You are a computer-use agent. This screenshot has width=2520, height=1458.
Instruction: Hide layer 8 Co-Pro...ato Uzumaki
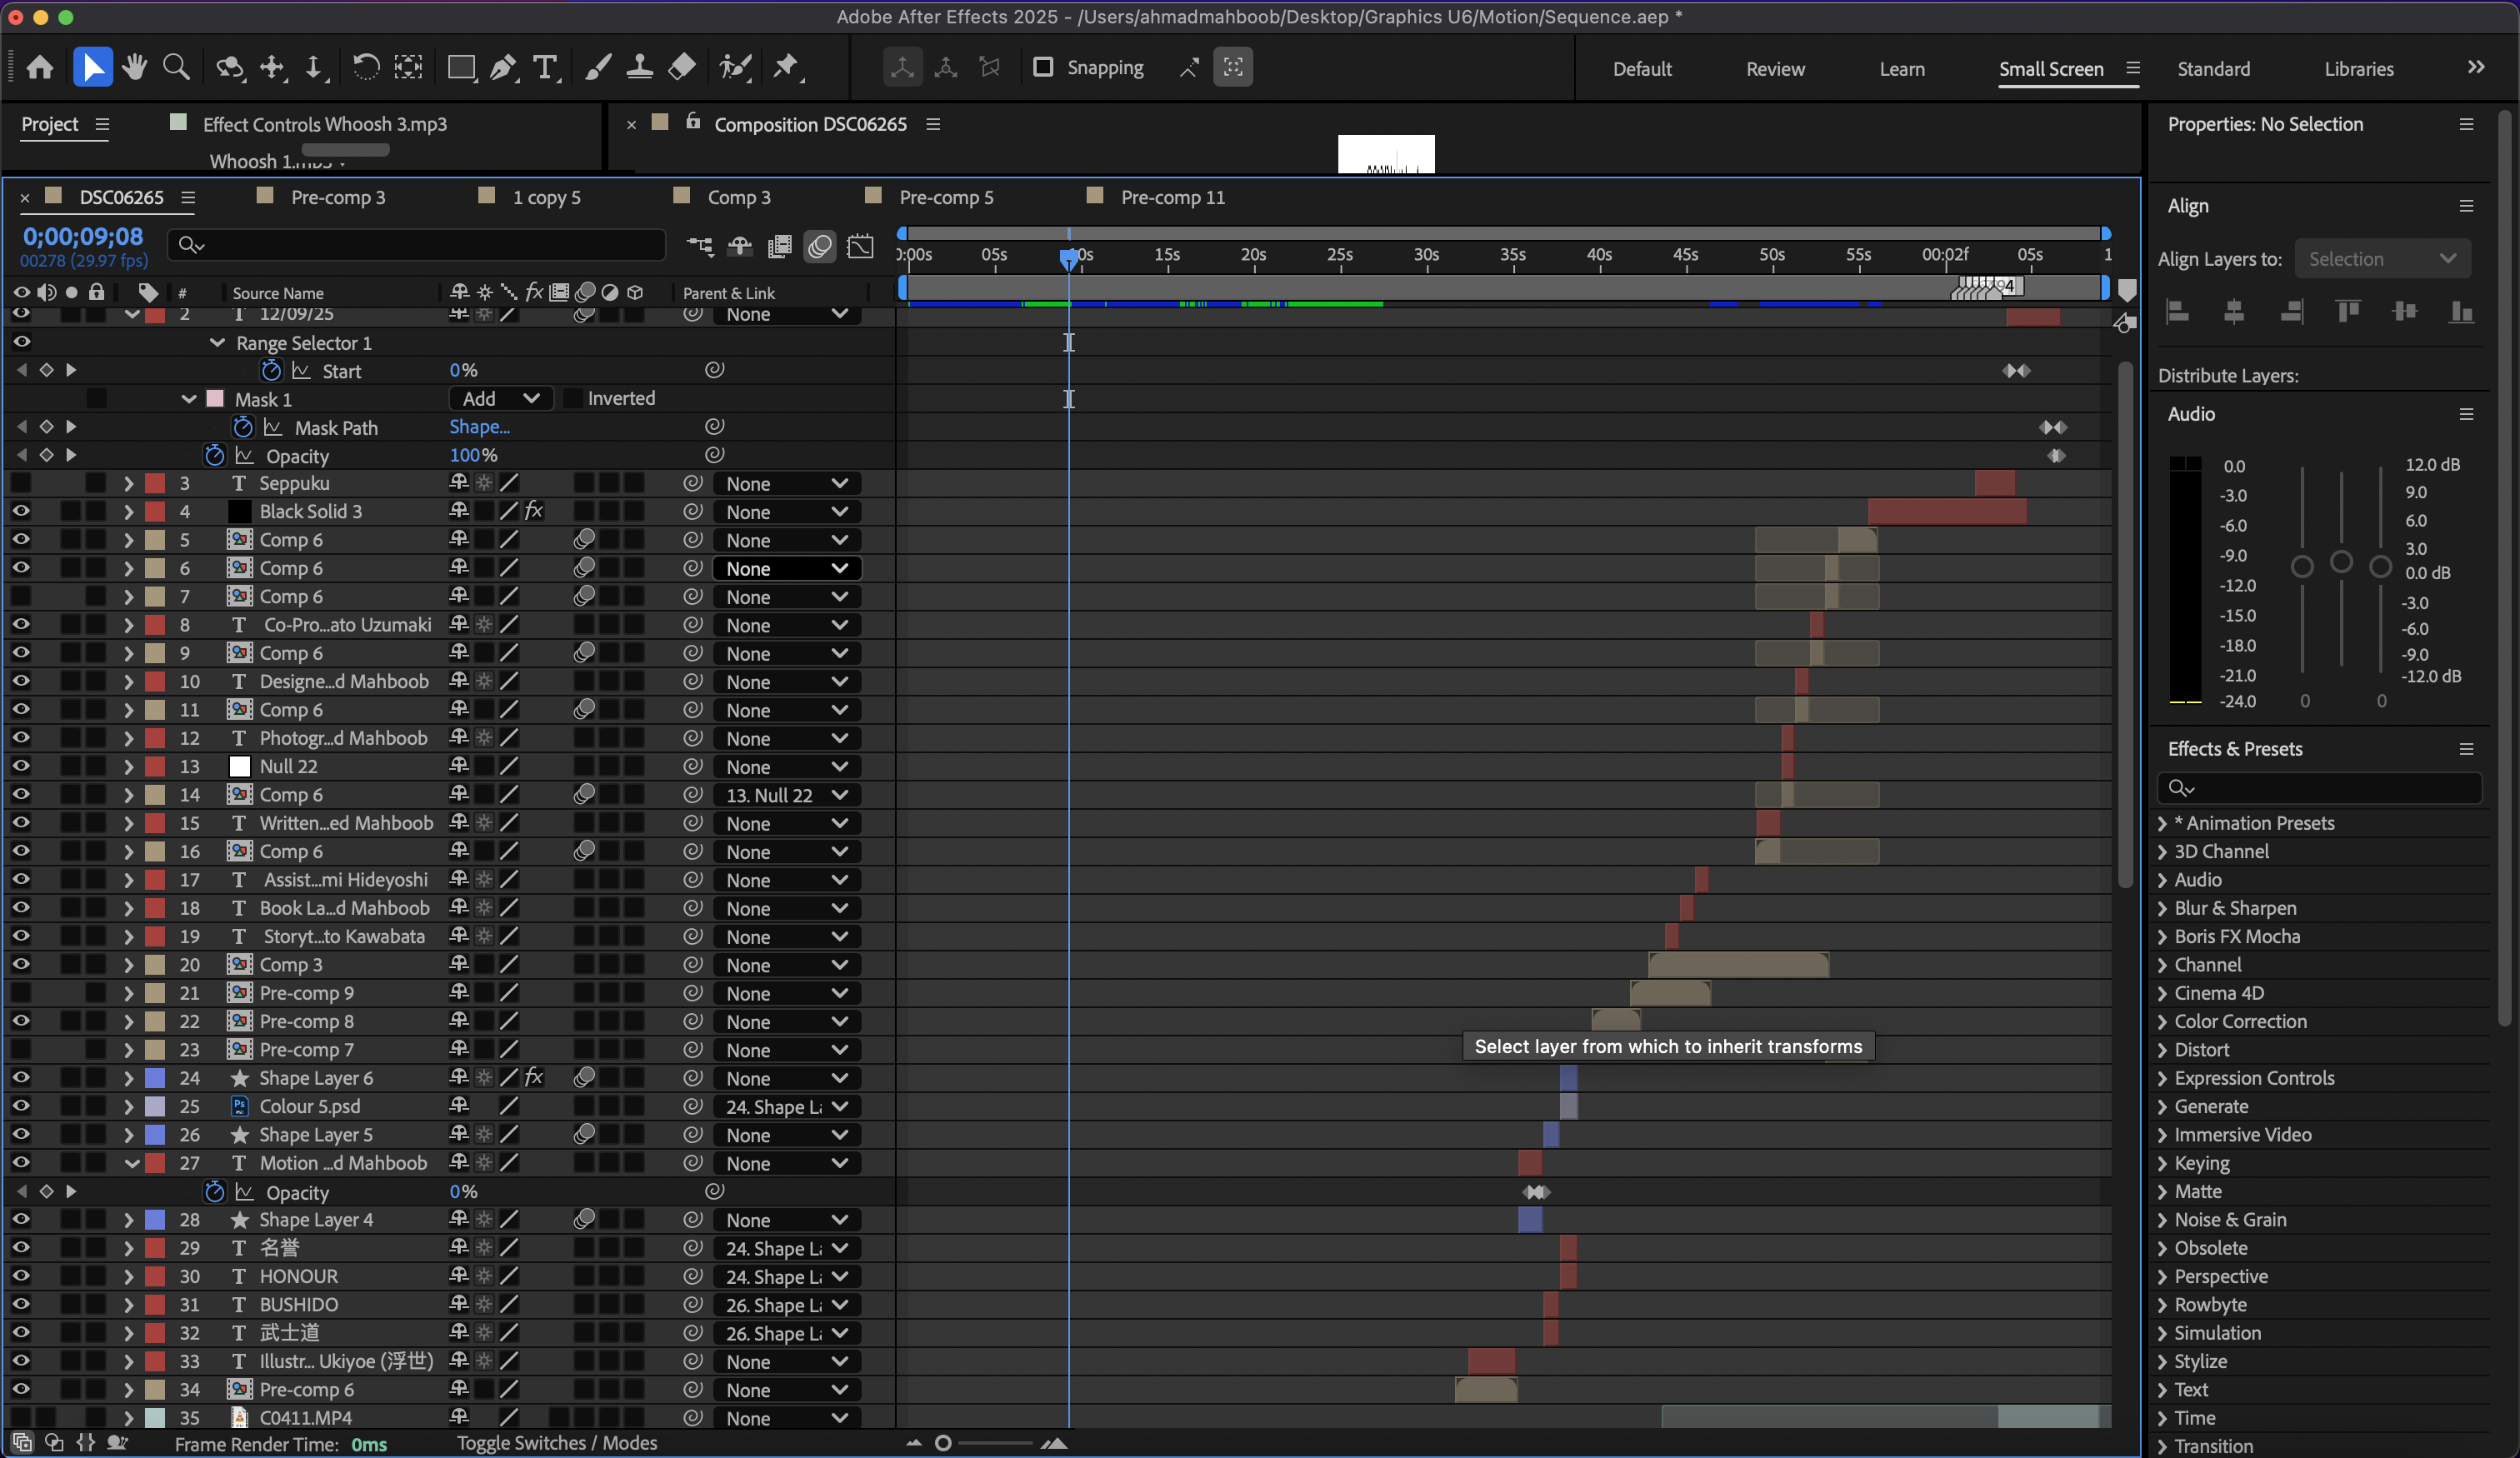(21, 624)
